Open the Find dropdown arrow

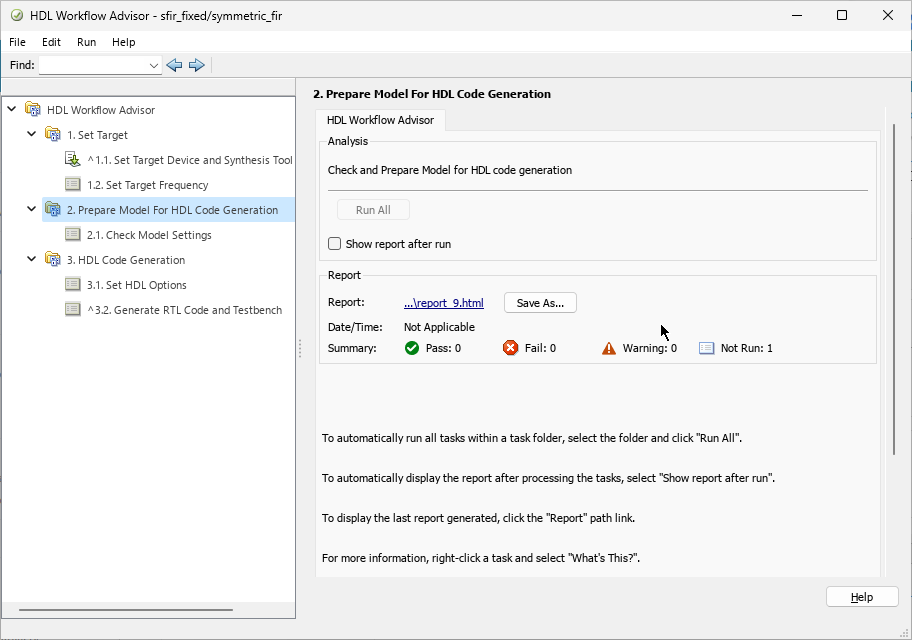click(x=154, y=65)
